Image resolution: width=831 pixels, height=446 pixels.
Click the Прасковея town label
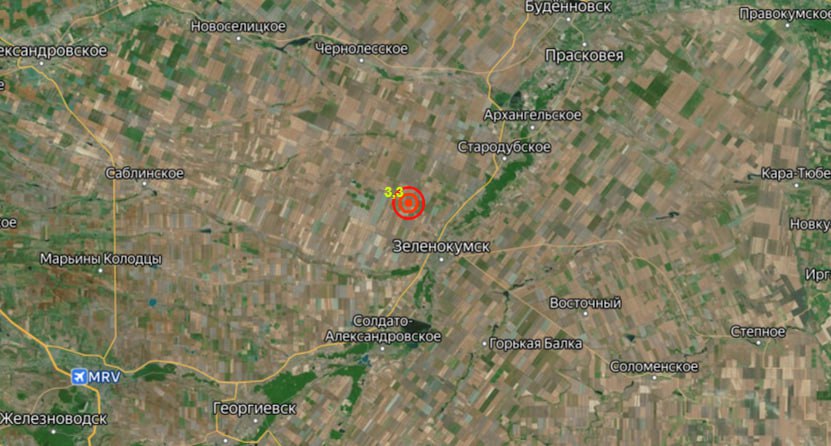click(584, 56)
